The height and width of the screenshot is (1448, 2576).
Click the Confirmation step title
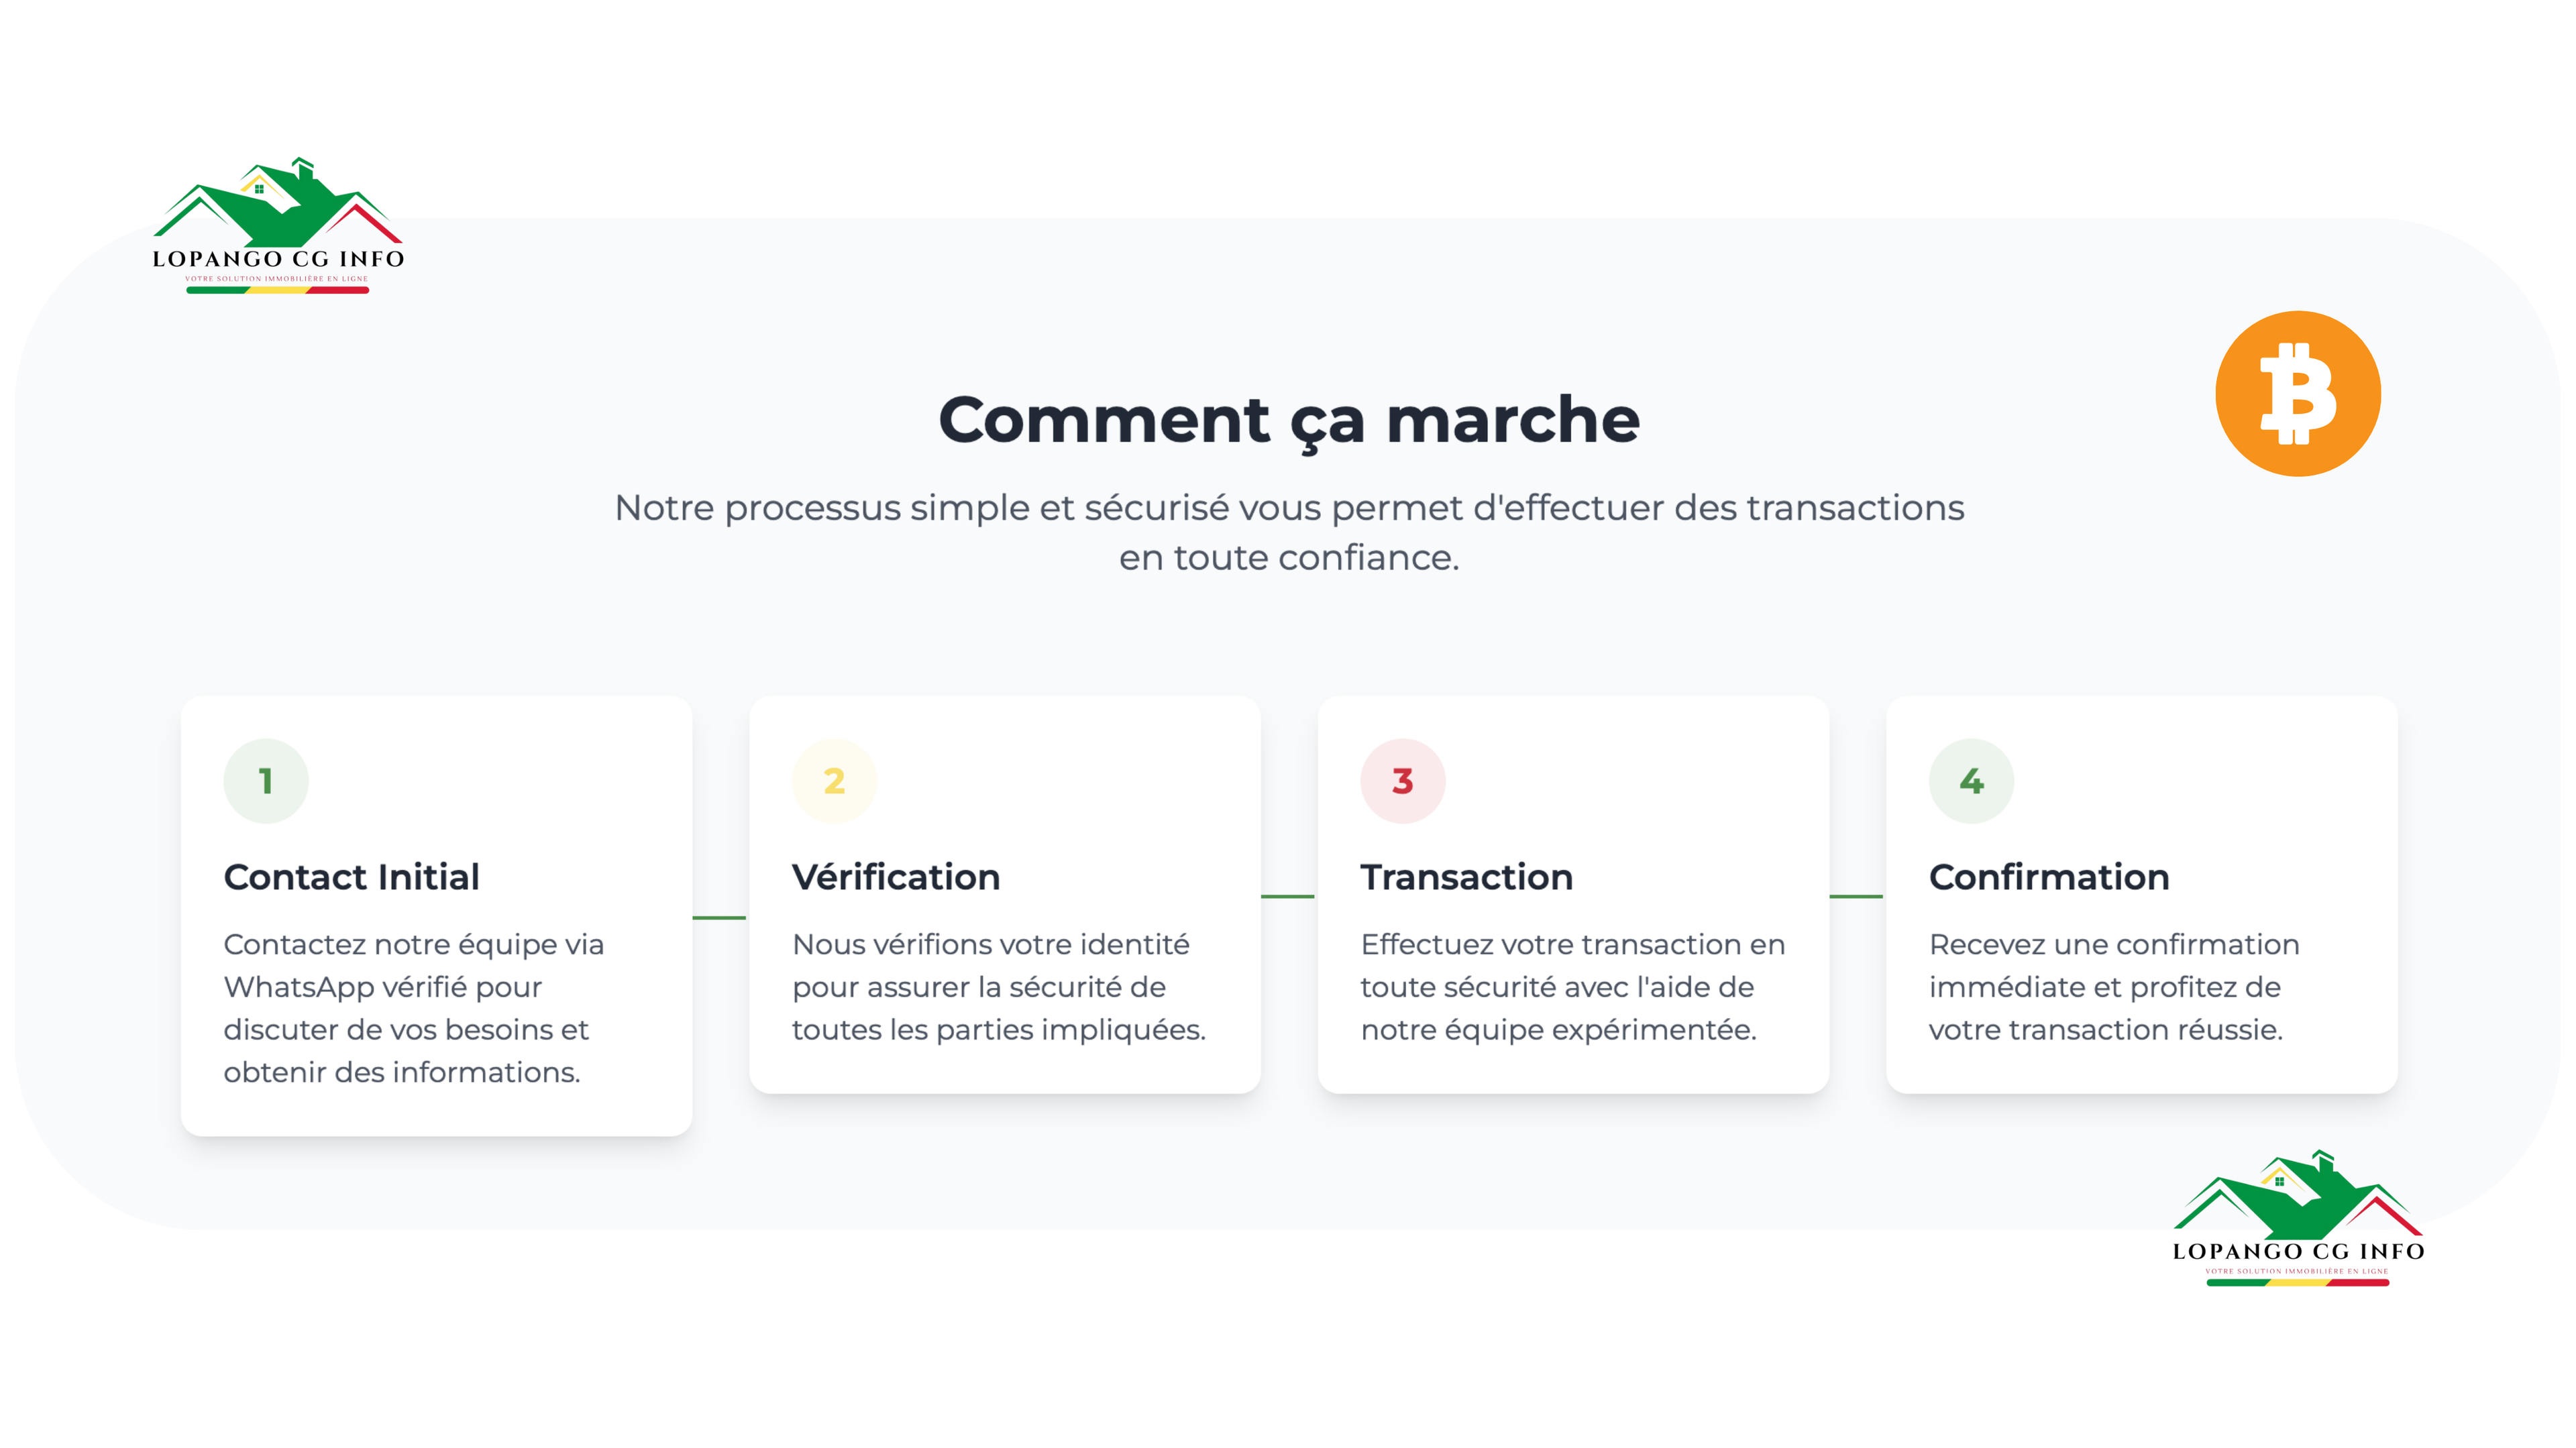pyautogui.click(x=2049, y=877)
